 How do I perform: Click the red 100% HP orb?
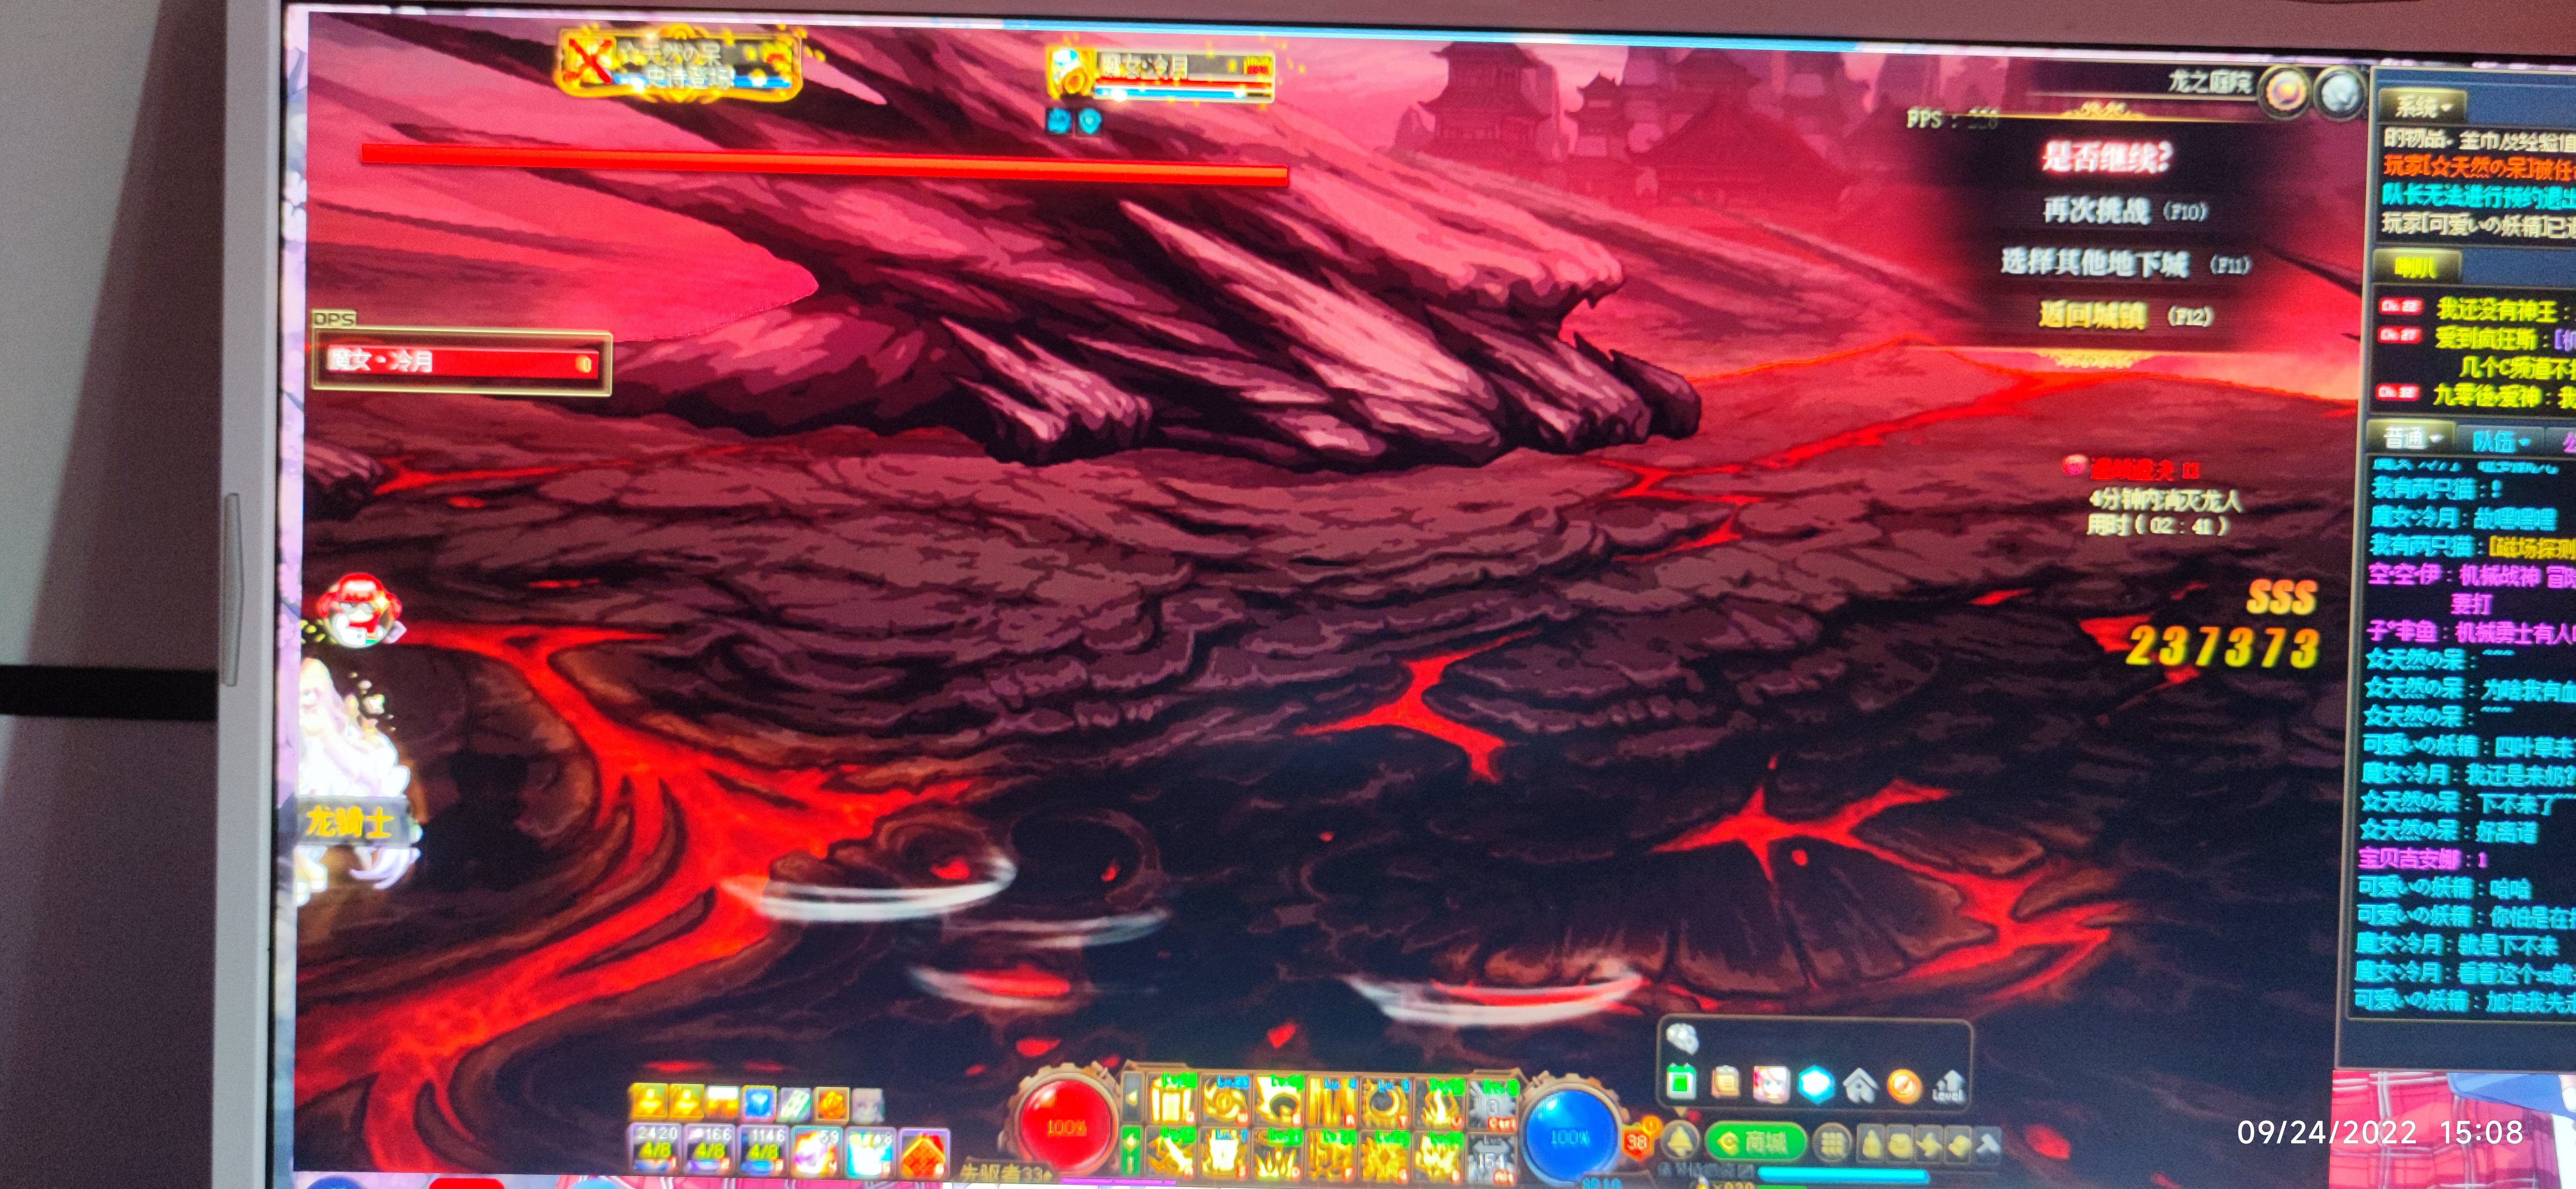[x=1065, y=1126]
